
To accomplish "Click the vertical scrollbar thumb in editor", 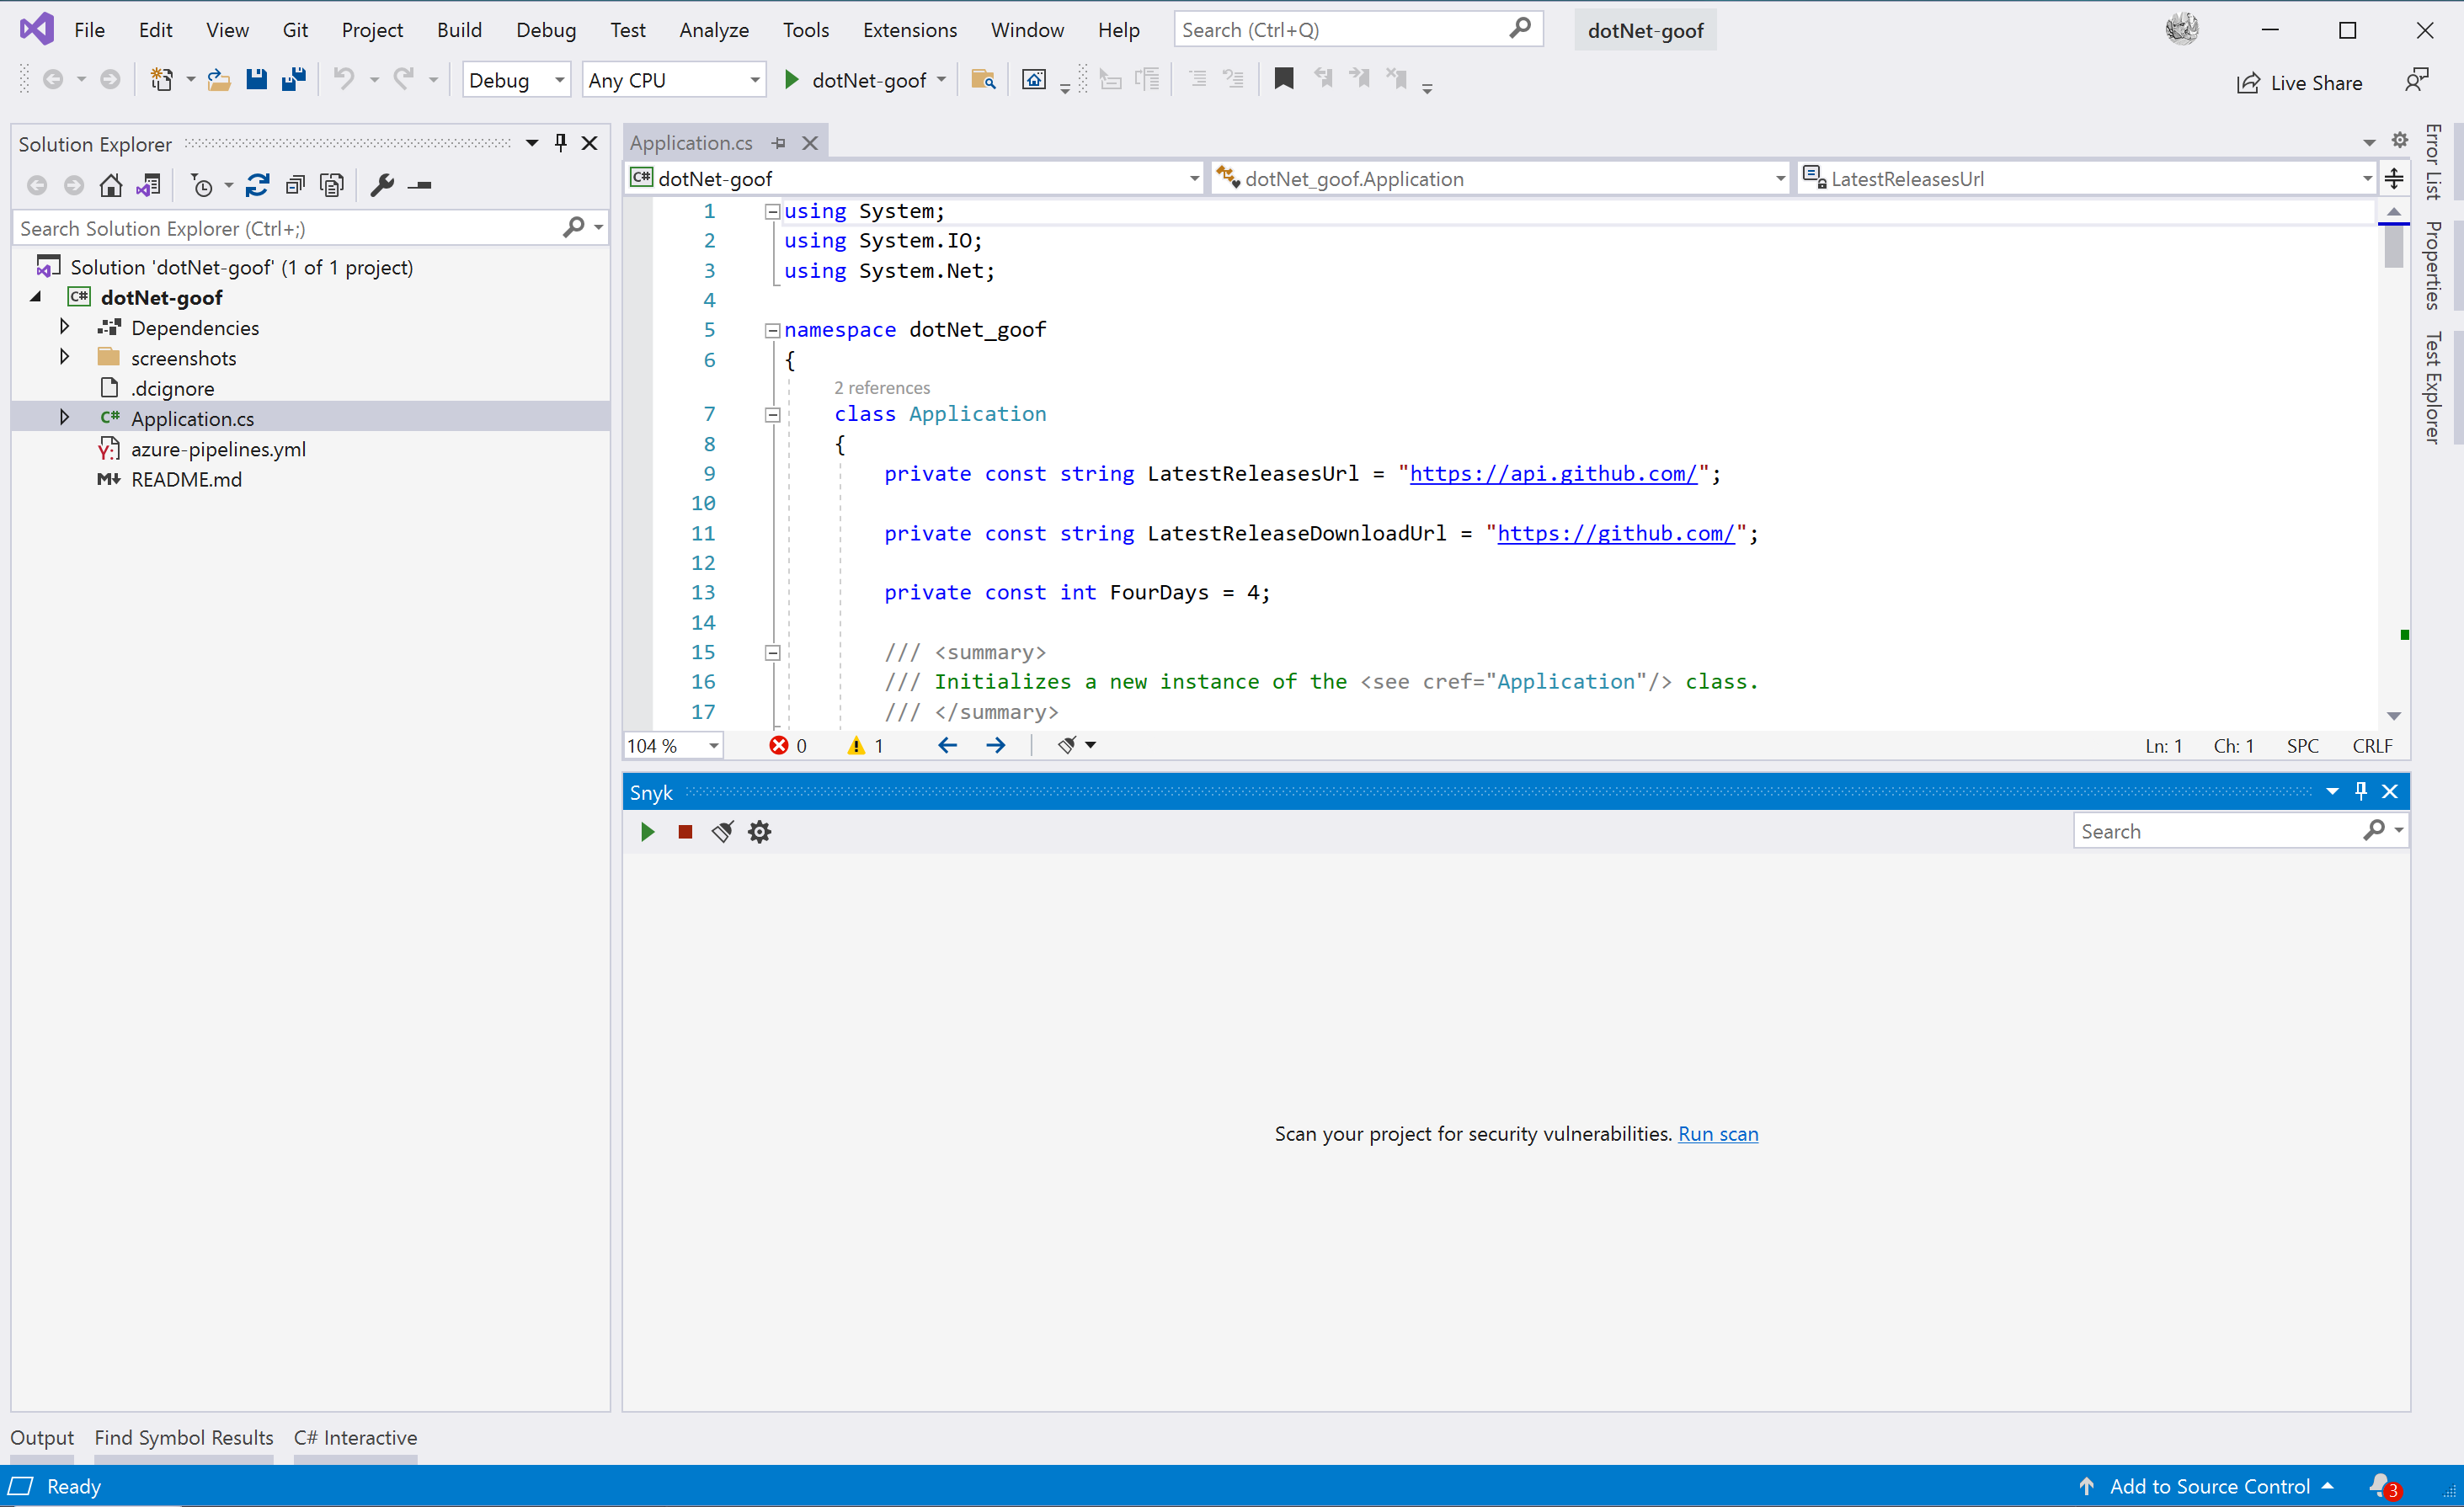I will click(x=2393, y=248).
